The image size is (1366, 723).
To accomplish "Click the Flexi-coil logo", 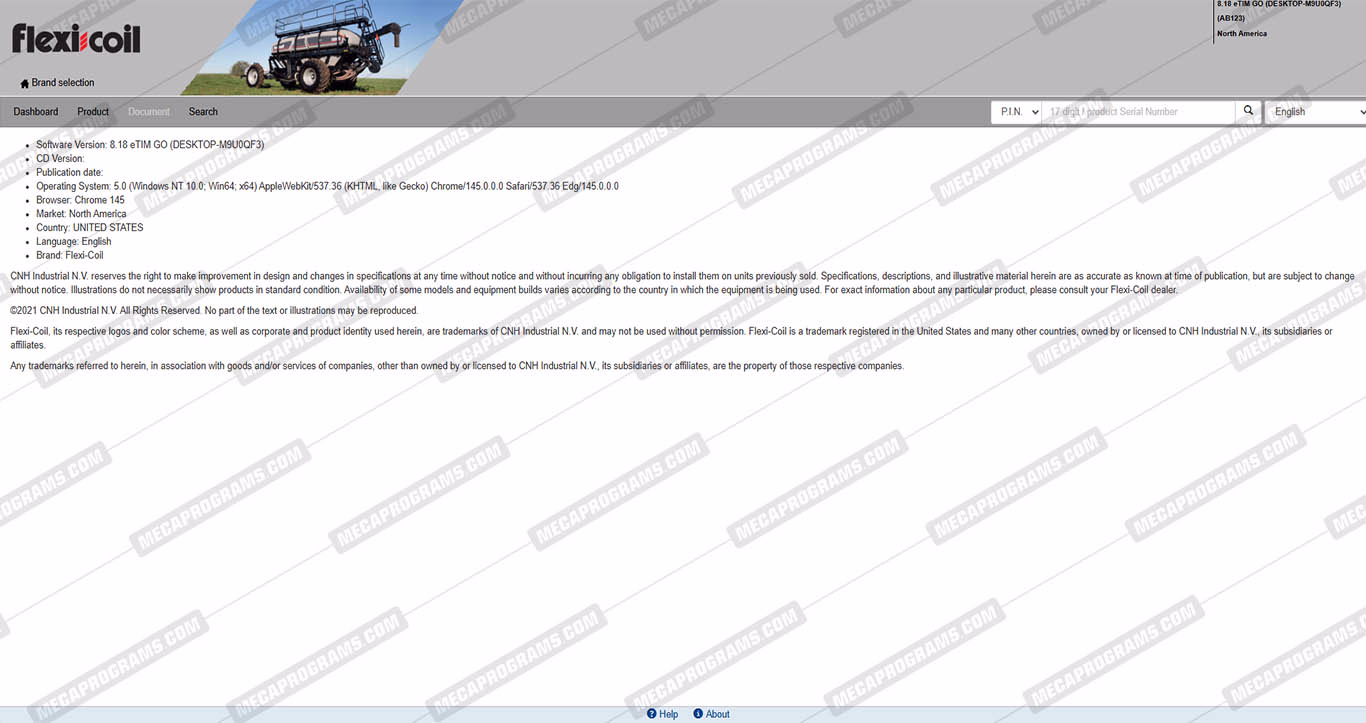I will pyautogui.click(x=76, y=39).
